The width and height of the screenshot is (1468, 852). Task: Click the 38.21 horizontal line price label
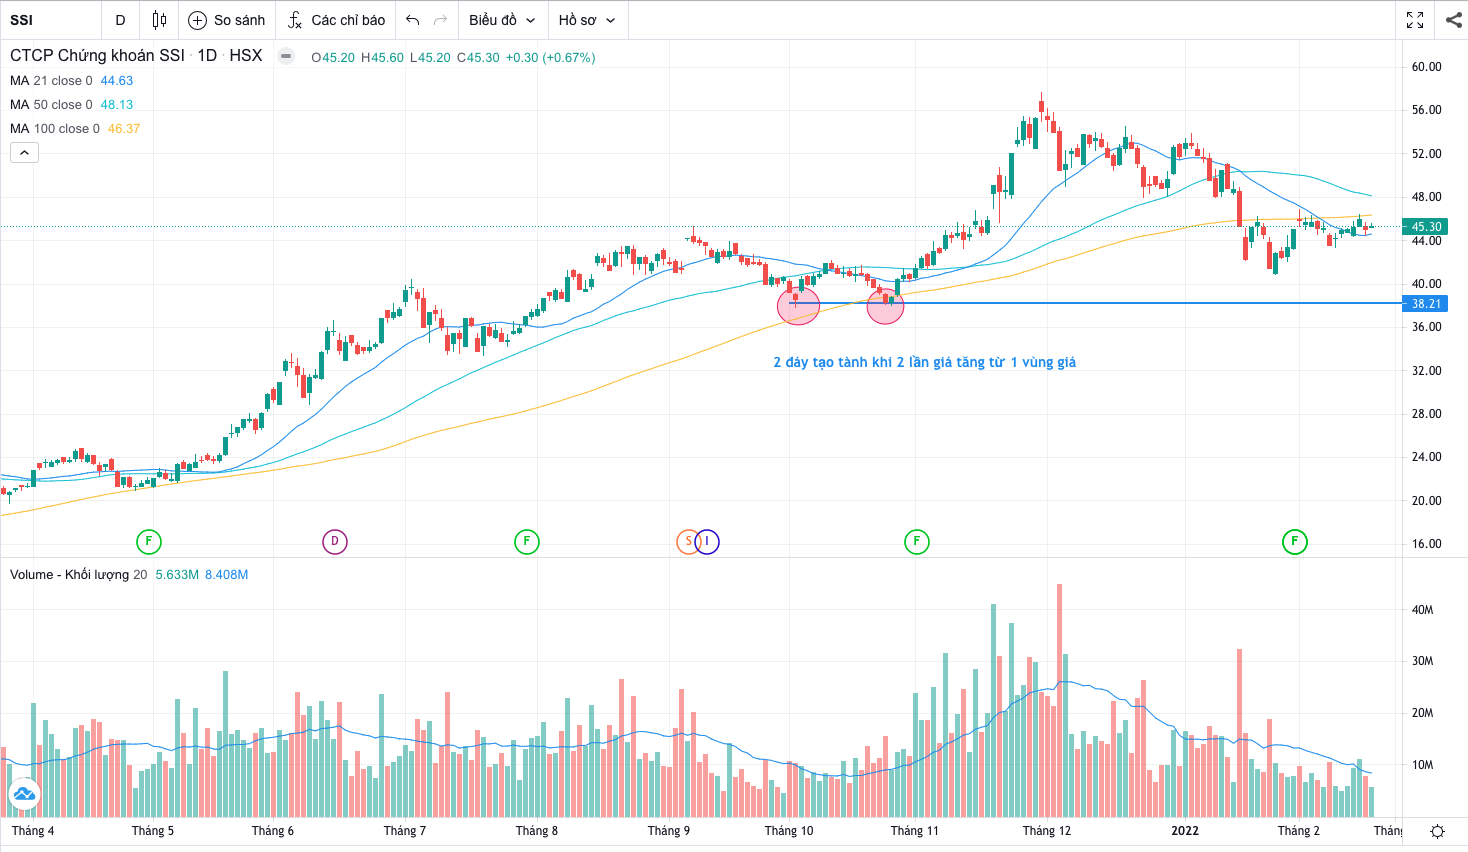[1426, 304]
